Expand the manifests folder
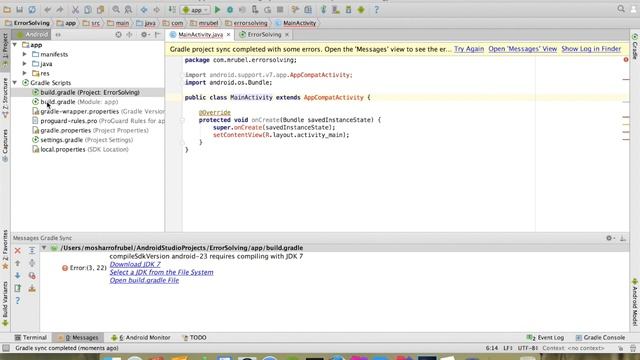Screen dimensions: 640x360 coord(25,54)
